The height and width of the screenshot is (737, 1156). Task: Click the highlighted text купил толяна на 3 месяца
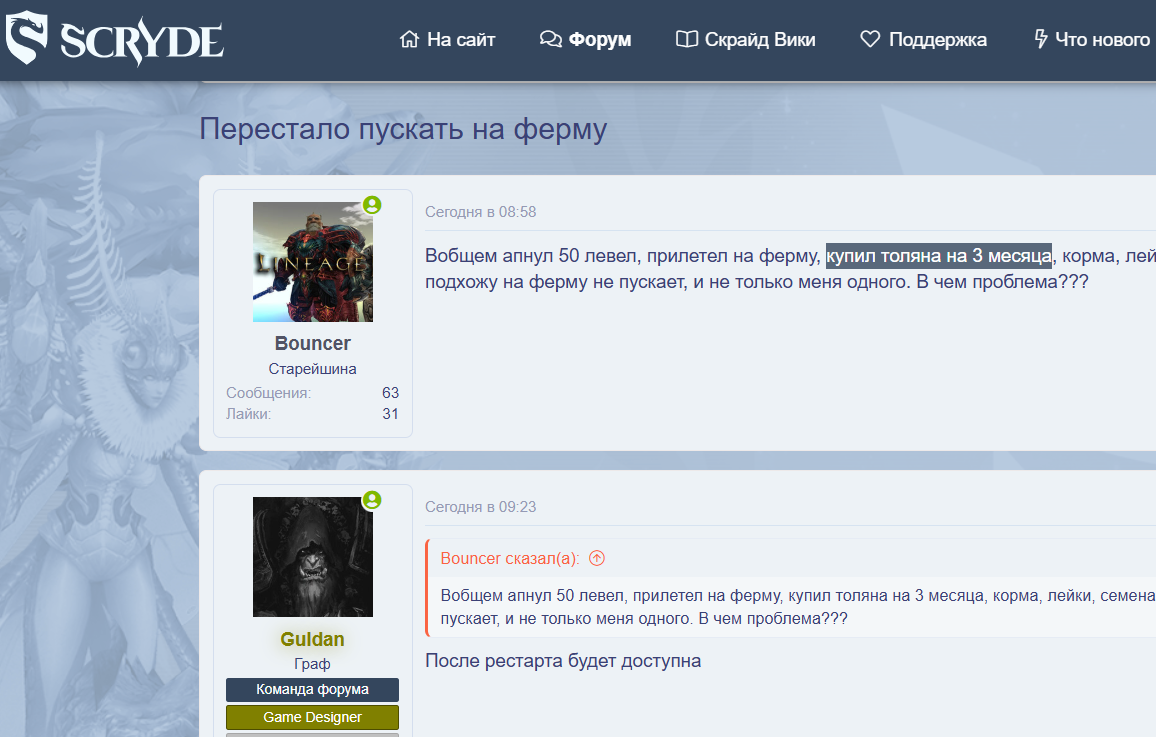coord(939,256)
